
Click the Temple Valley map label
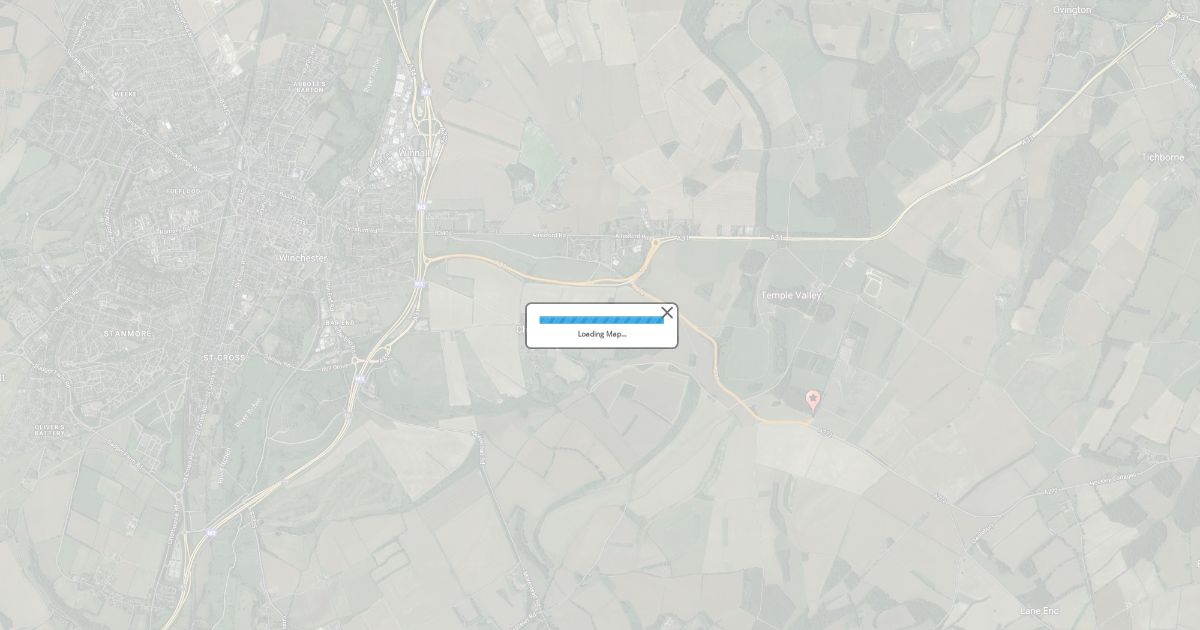791,295
